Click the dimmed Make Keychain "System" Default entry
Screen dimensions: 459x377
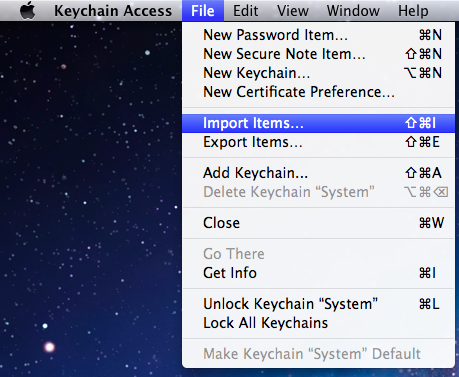(x=318, y=354)
